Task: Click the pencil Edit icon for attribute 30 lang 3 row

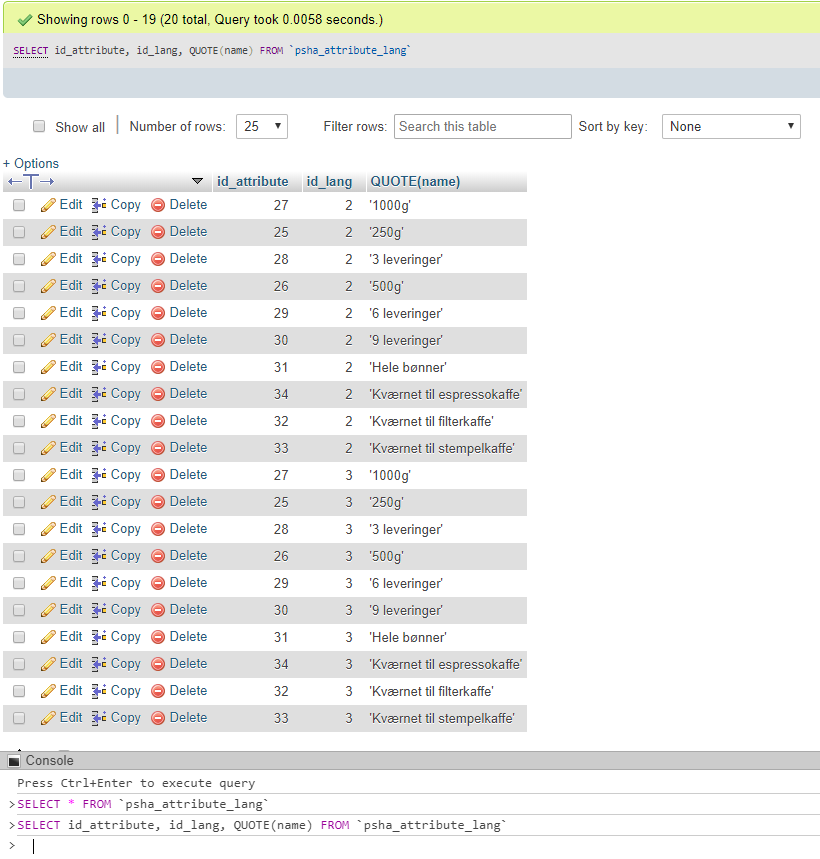Action: [x=48, y=610]
